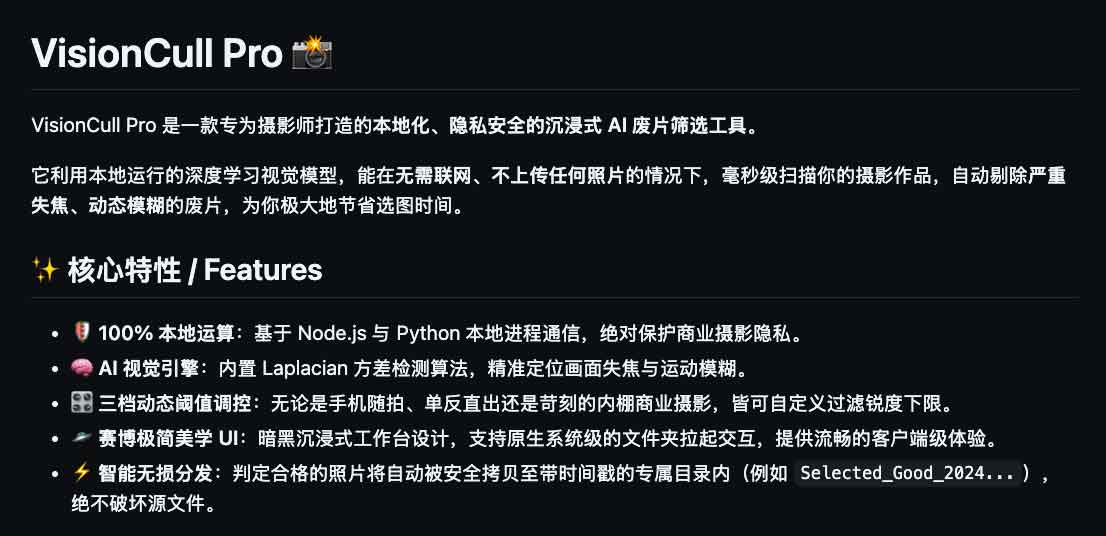Click the bold AI 视觉引擎 label
Image resolution: width=1106 pixels, height=536 pixels.
tap(152, 369)
